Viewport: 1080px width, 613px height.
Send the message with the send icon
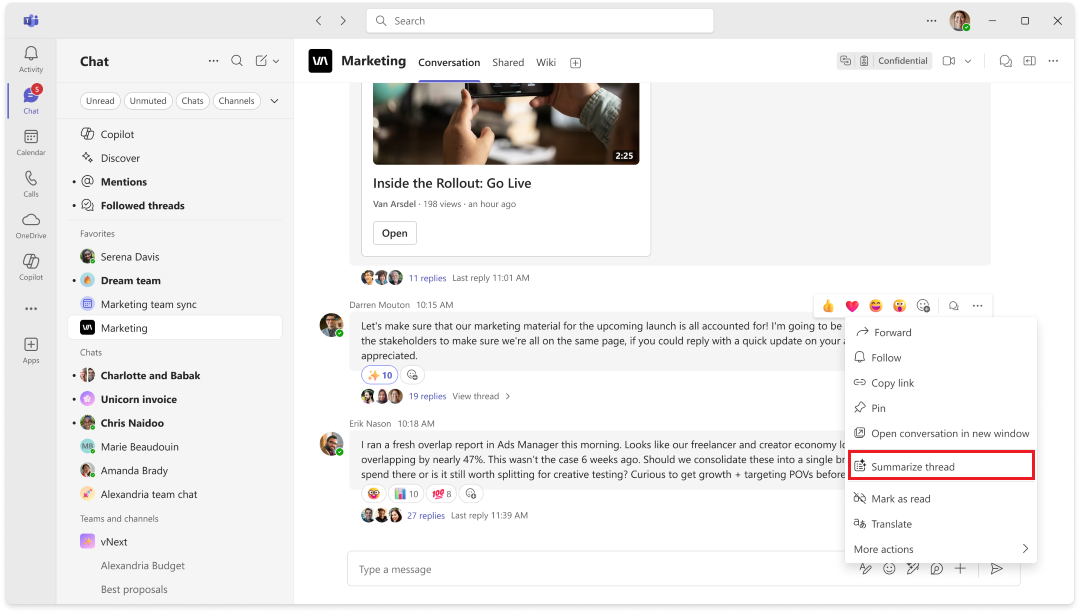996,568
